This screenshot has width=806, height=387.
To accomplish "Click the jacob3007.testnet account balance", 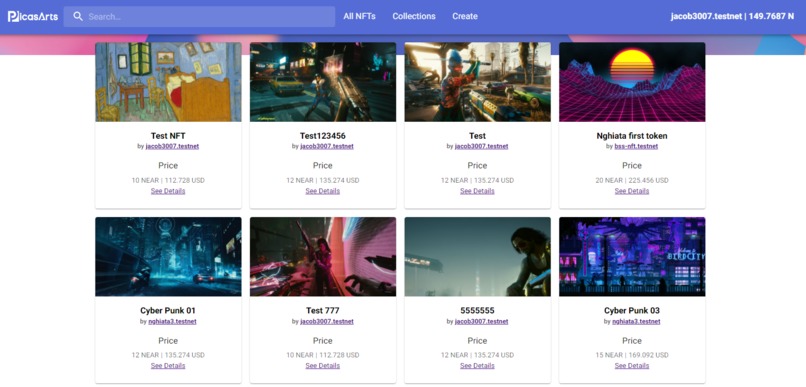I will click(732, 16).
